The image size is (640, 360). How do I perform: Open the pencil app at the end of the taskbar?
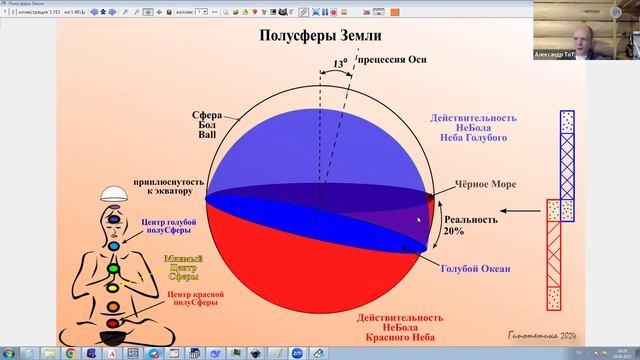click(x=318, y=353)
